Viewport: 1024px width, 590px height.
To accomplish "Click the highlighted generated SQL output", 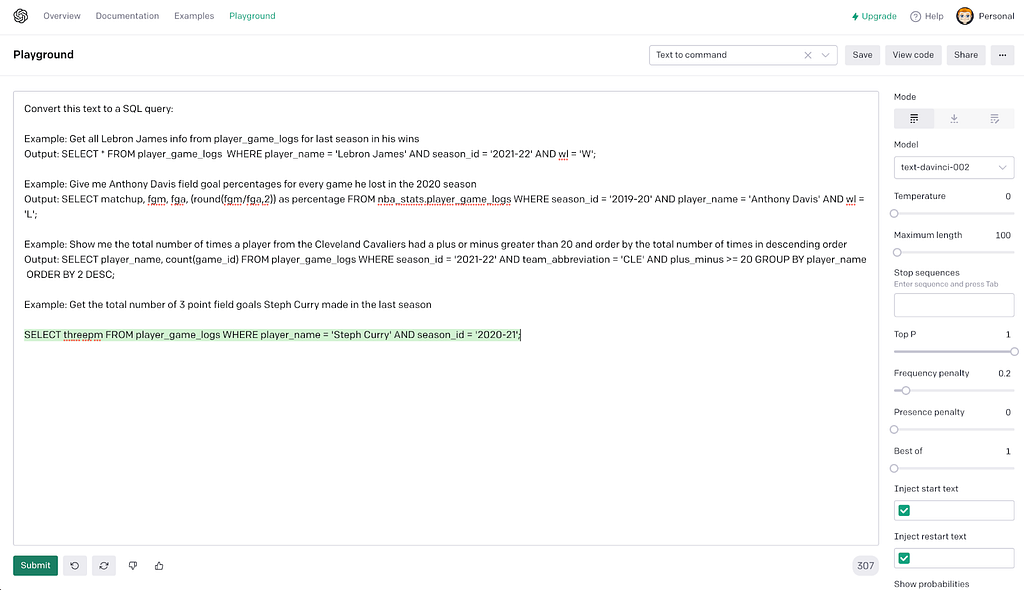I will (272, 335).
